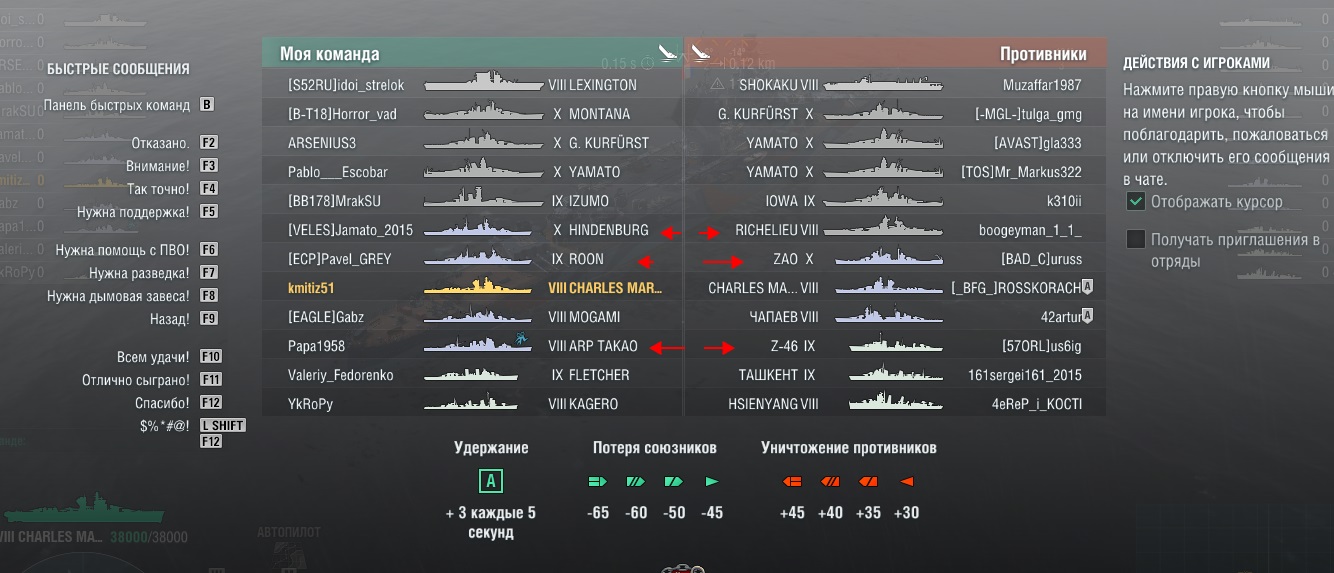The image size is (1334, 573).
Task: Click the Противники header
Action: [1043, 54]
